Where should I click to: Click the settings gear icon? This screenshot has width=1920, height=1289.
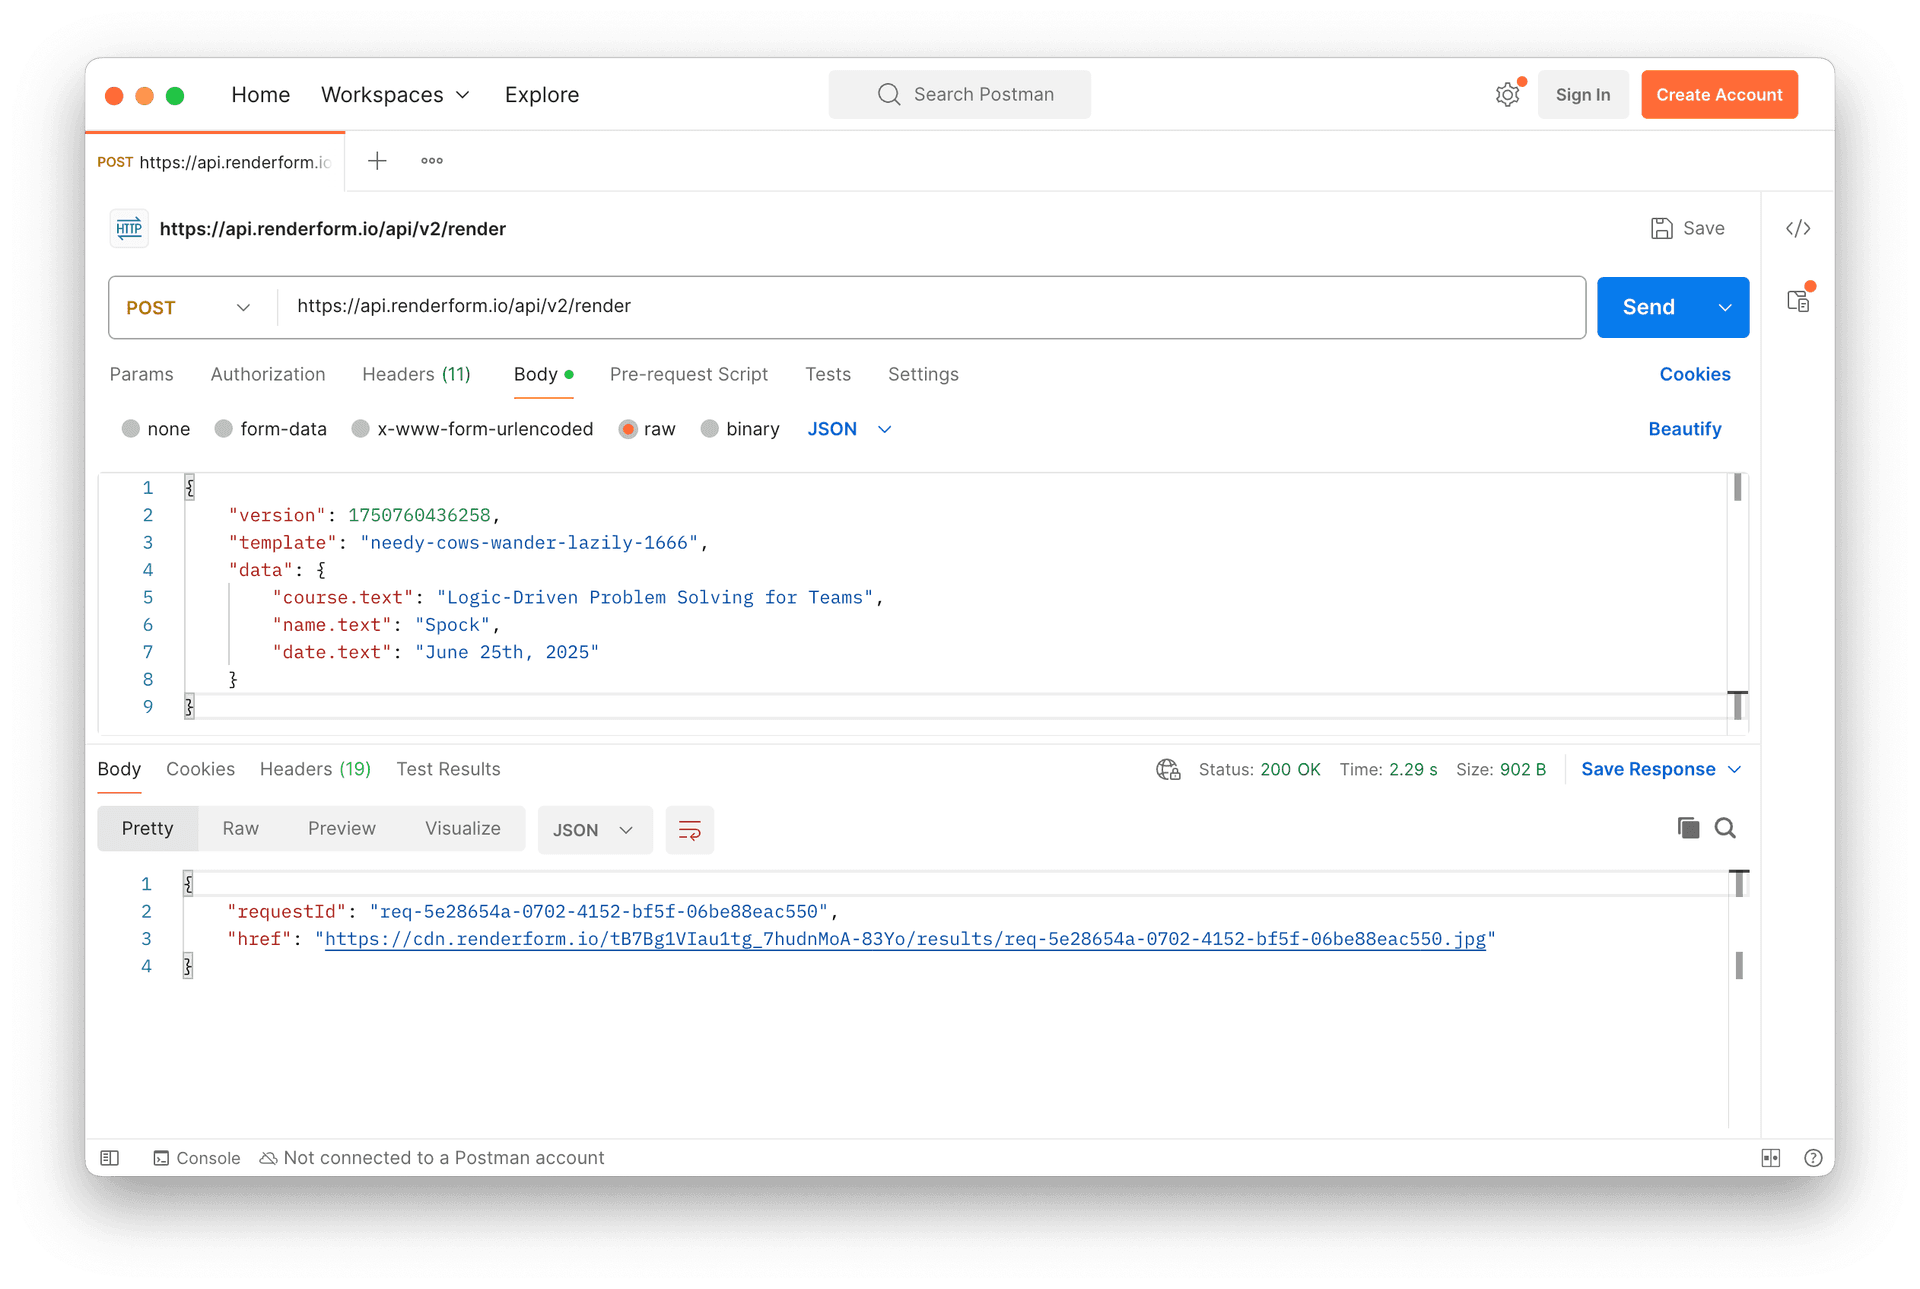pos(1507,95)
